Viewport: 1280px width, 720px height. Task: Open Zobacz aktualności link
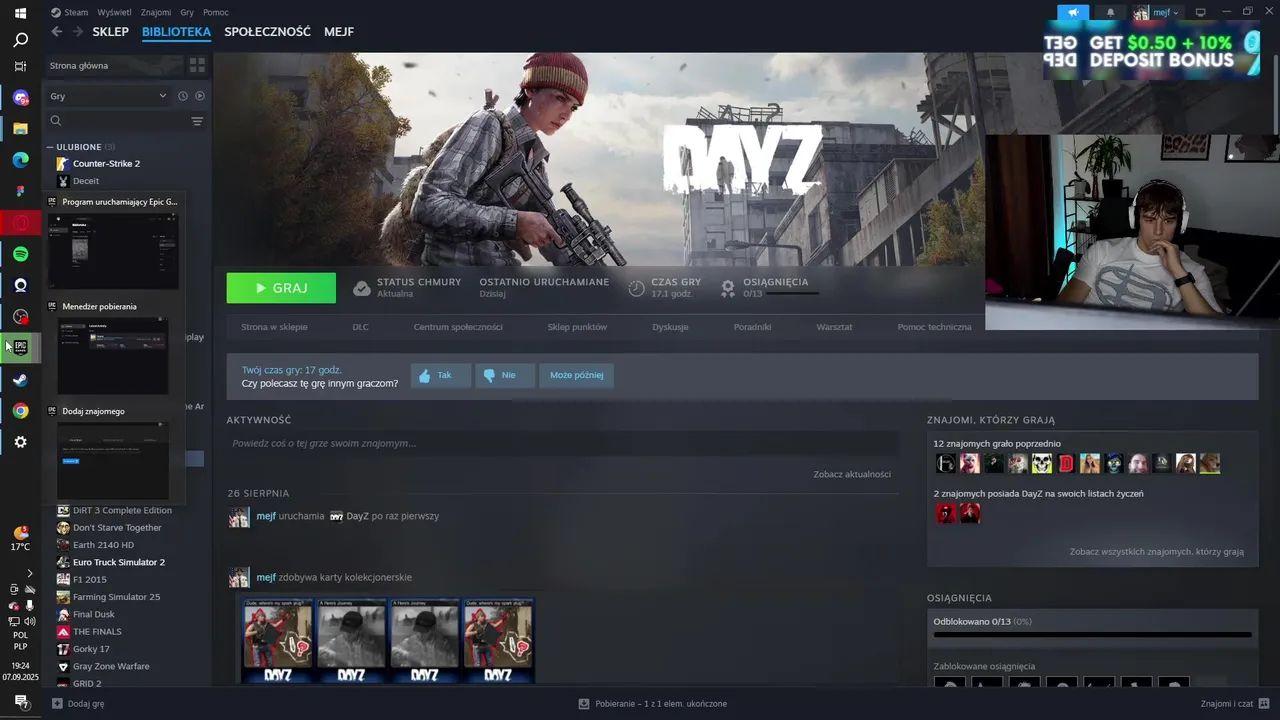coord(852,474)
